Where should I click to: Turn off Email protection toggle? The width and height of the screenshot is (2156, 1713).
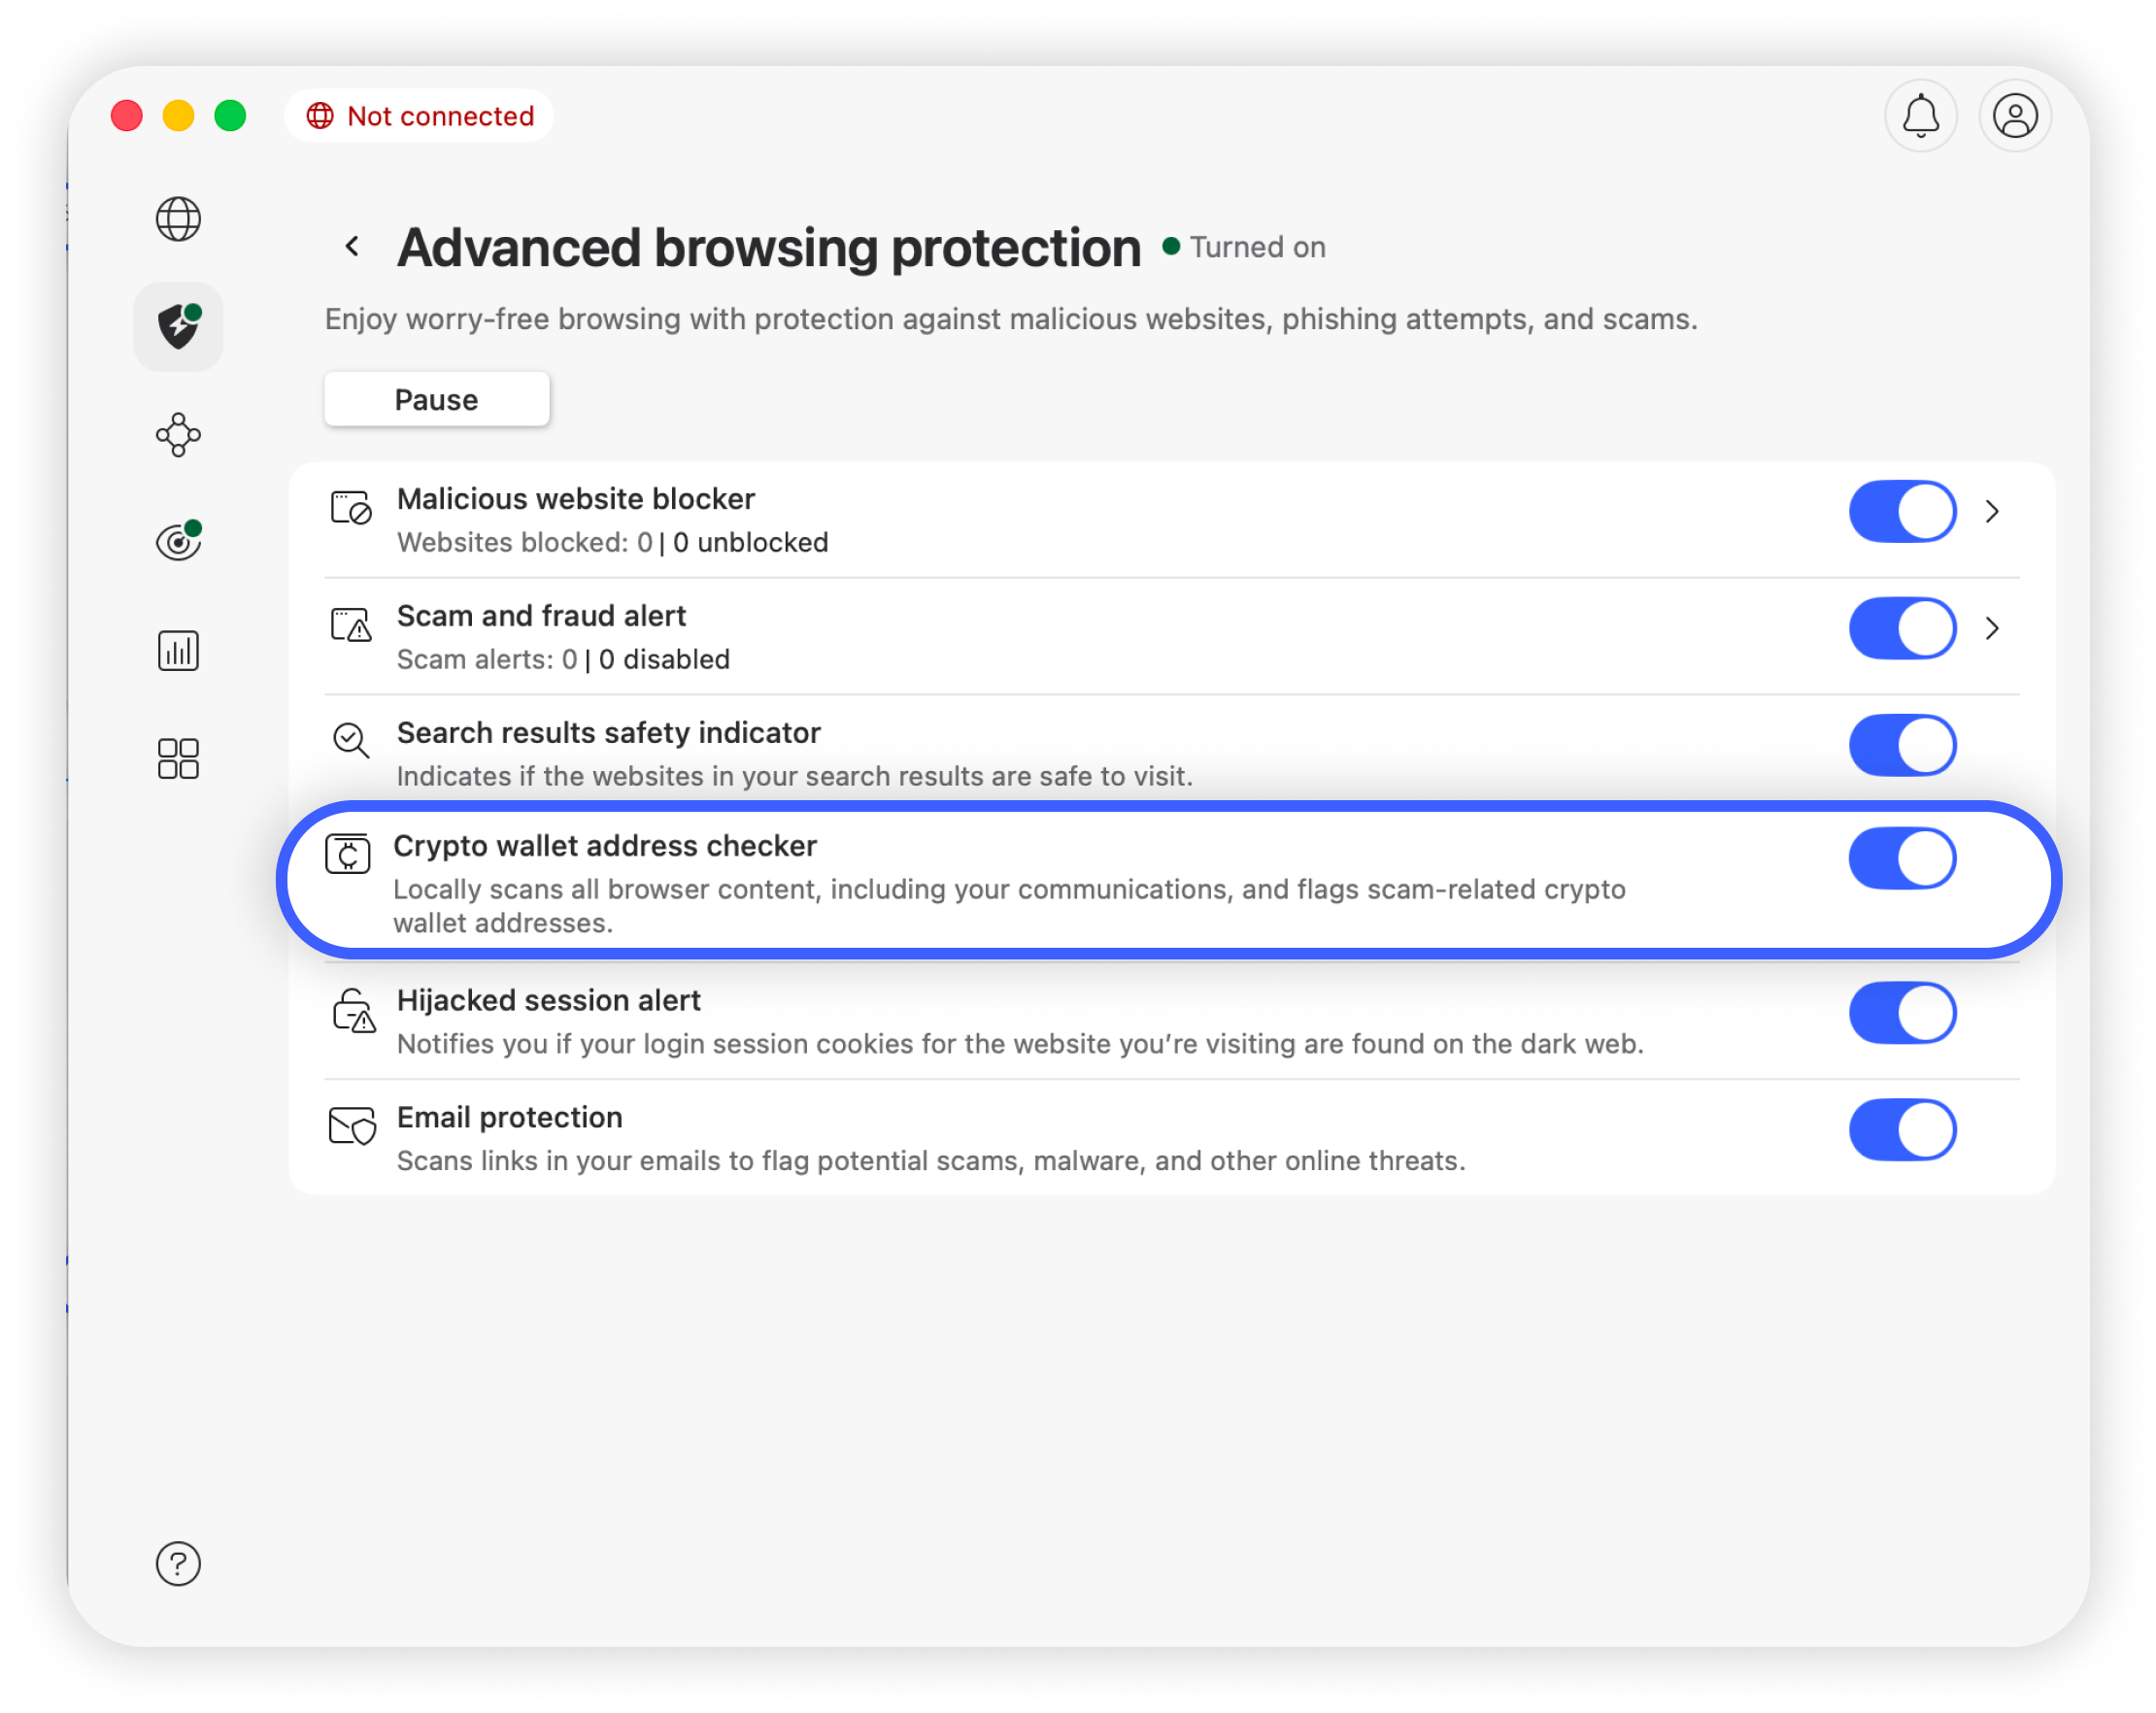1901,1130
